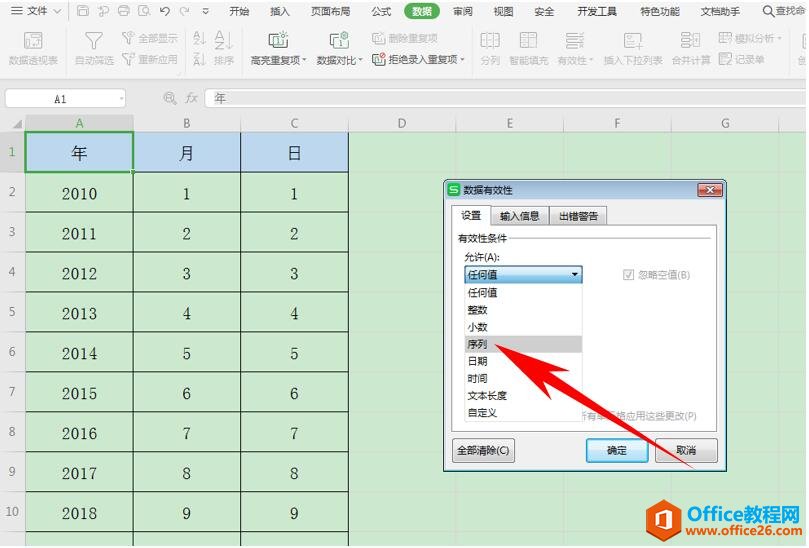This screenshot has width=809, height=548.
Task: Click the 数据透视表 (PivotTable) icon
Action: tap(33, 41)
